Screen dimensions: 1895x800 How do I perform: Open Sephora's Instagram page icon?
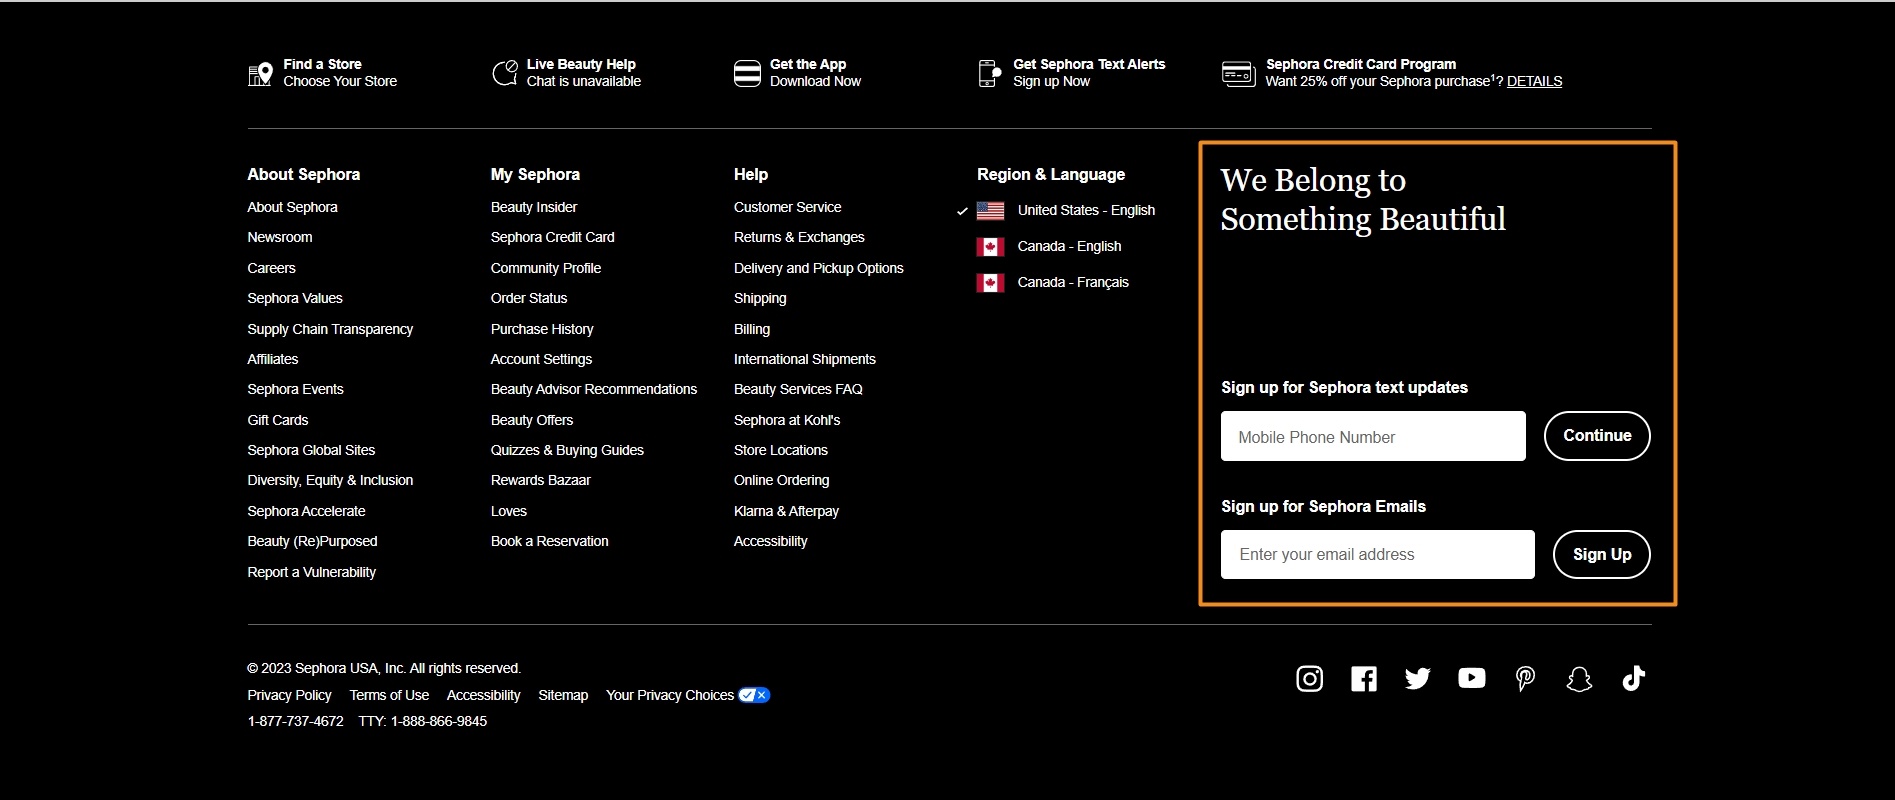[x=1309, y=679]
